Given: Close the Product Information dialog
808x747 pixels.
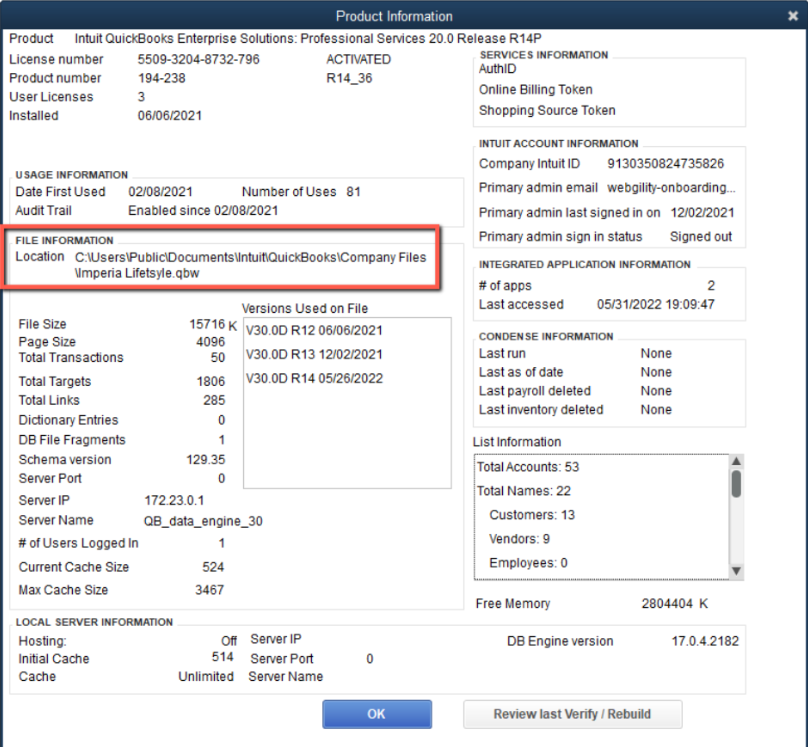Looking at the screenshot, I should click(795, 16).
